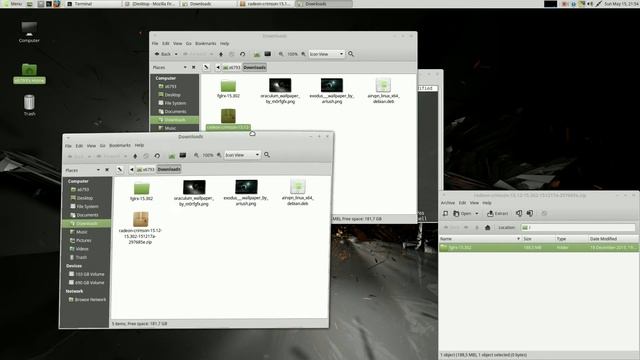Open Icon View dropdown in front Downloads window

[242, 155]
